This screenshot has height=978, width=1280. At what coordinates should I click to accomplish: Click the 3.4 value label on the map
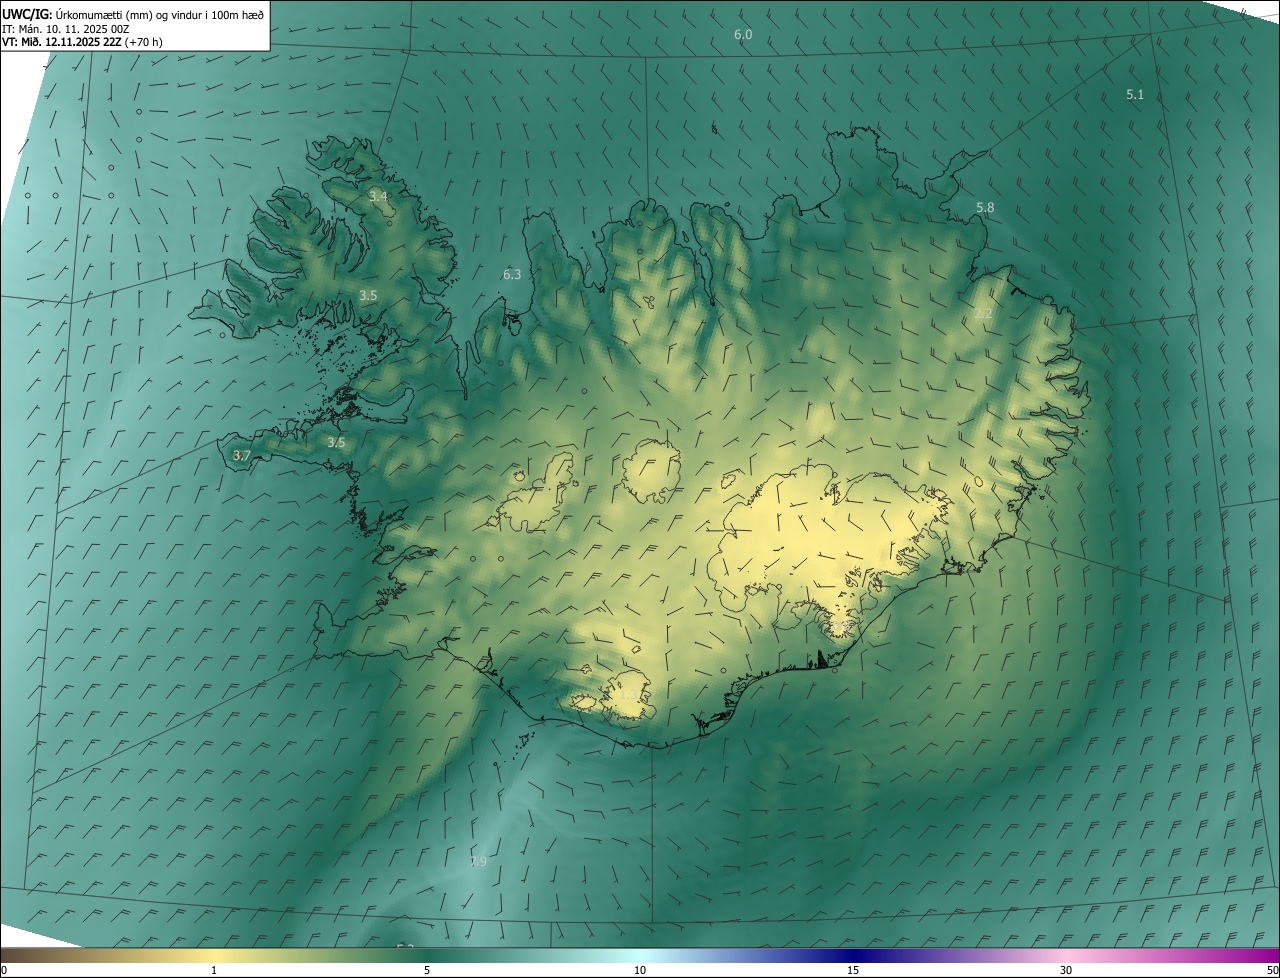point(378,196)
